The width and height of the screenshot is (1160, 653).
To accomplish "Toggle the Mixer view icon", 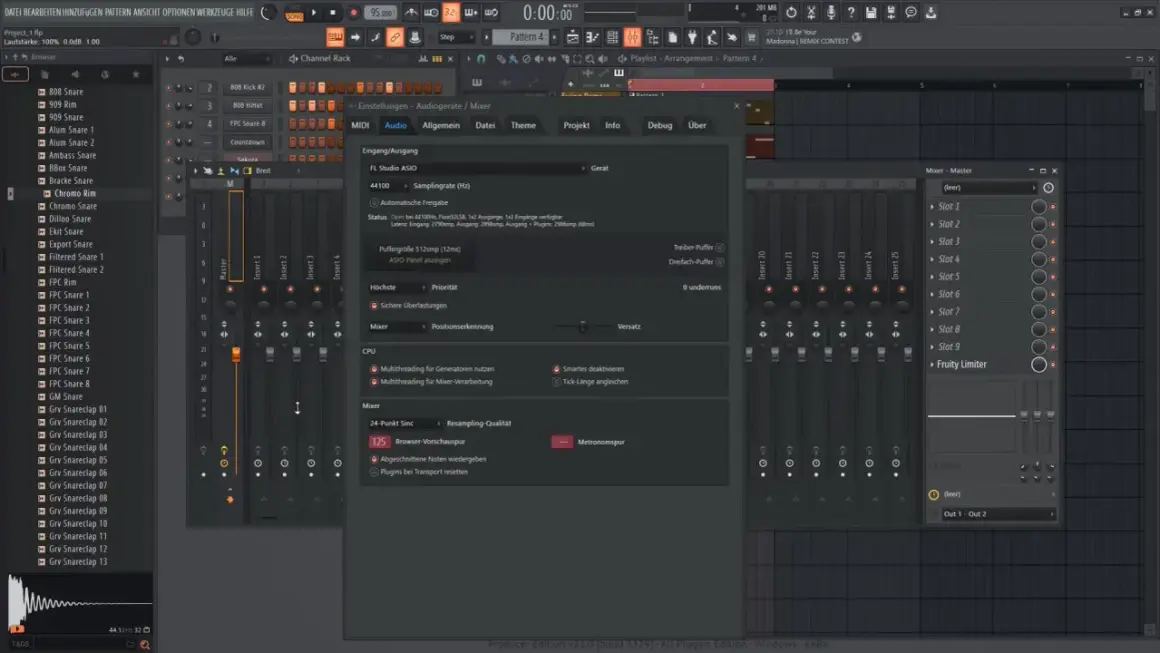I will [x=633, y=37].
